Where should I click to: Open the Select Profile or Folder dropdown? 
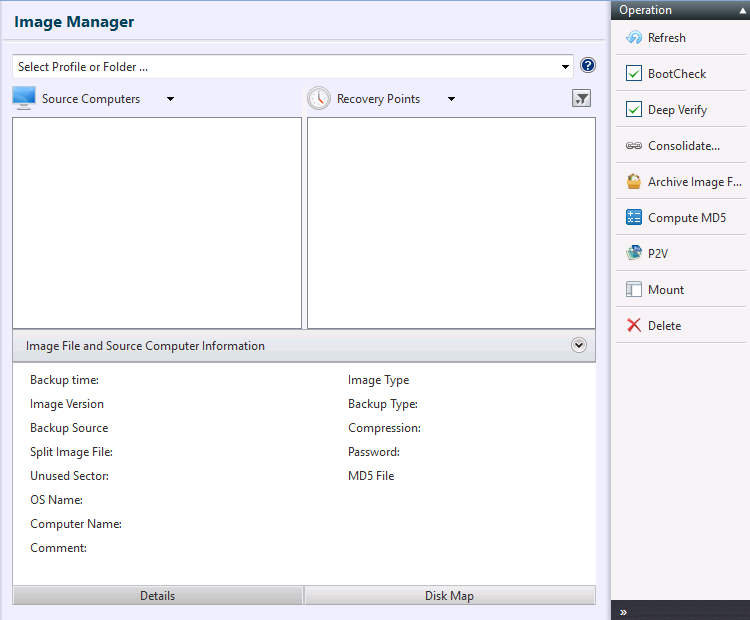click(566, 67)
